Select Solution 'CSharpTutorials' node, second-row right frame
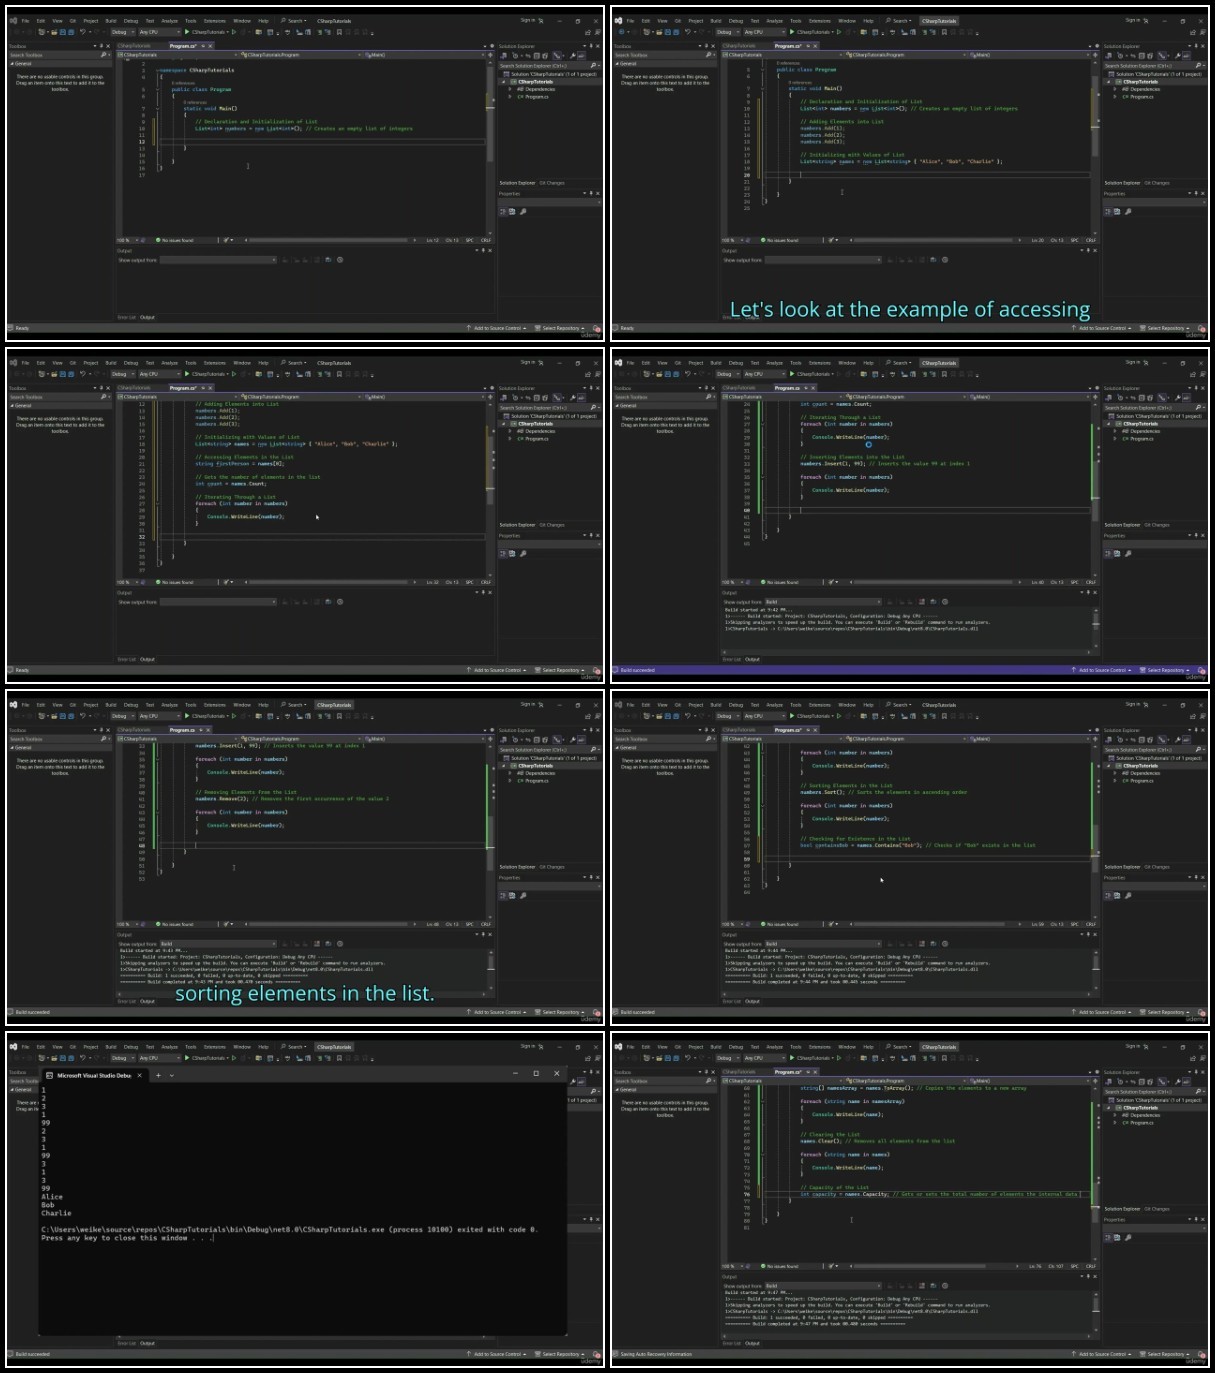The width and height of the screenshot is (1215, 1373). [1156, 416]
